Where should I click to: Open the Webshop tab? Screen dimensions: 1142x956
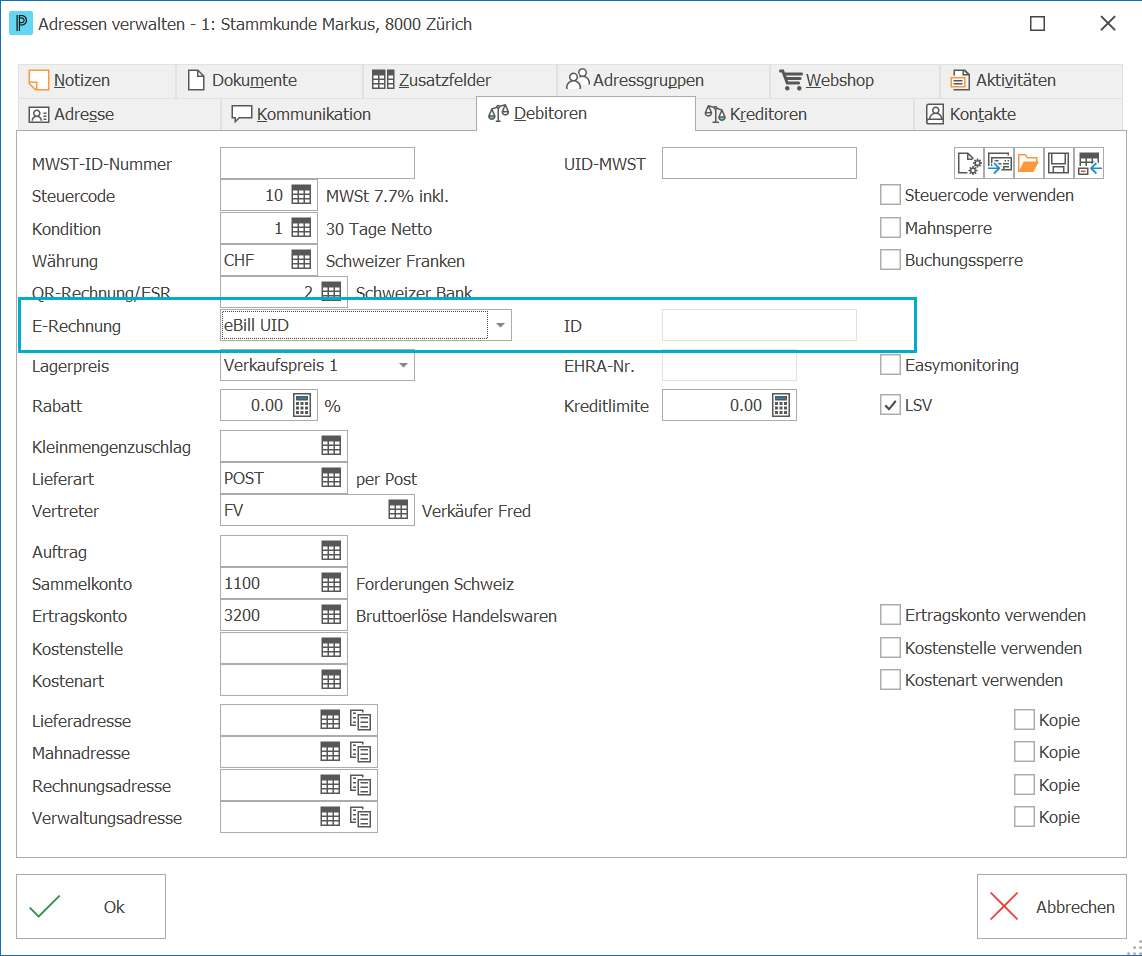click(x=854, y=80)
